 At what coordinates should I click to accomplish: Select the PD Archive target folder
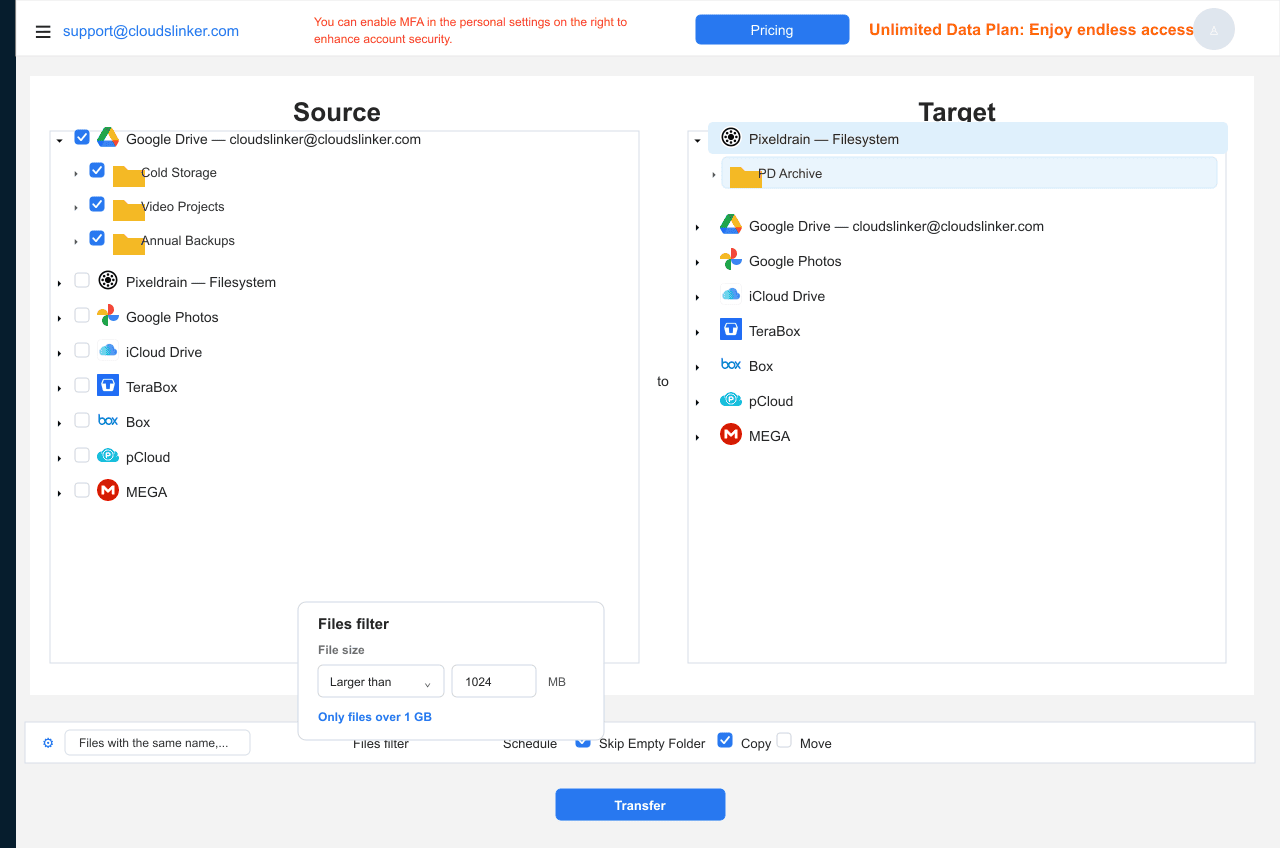(969, 173)
